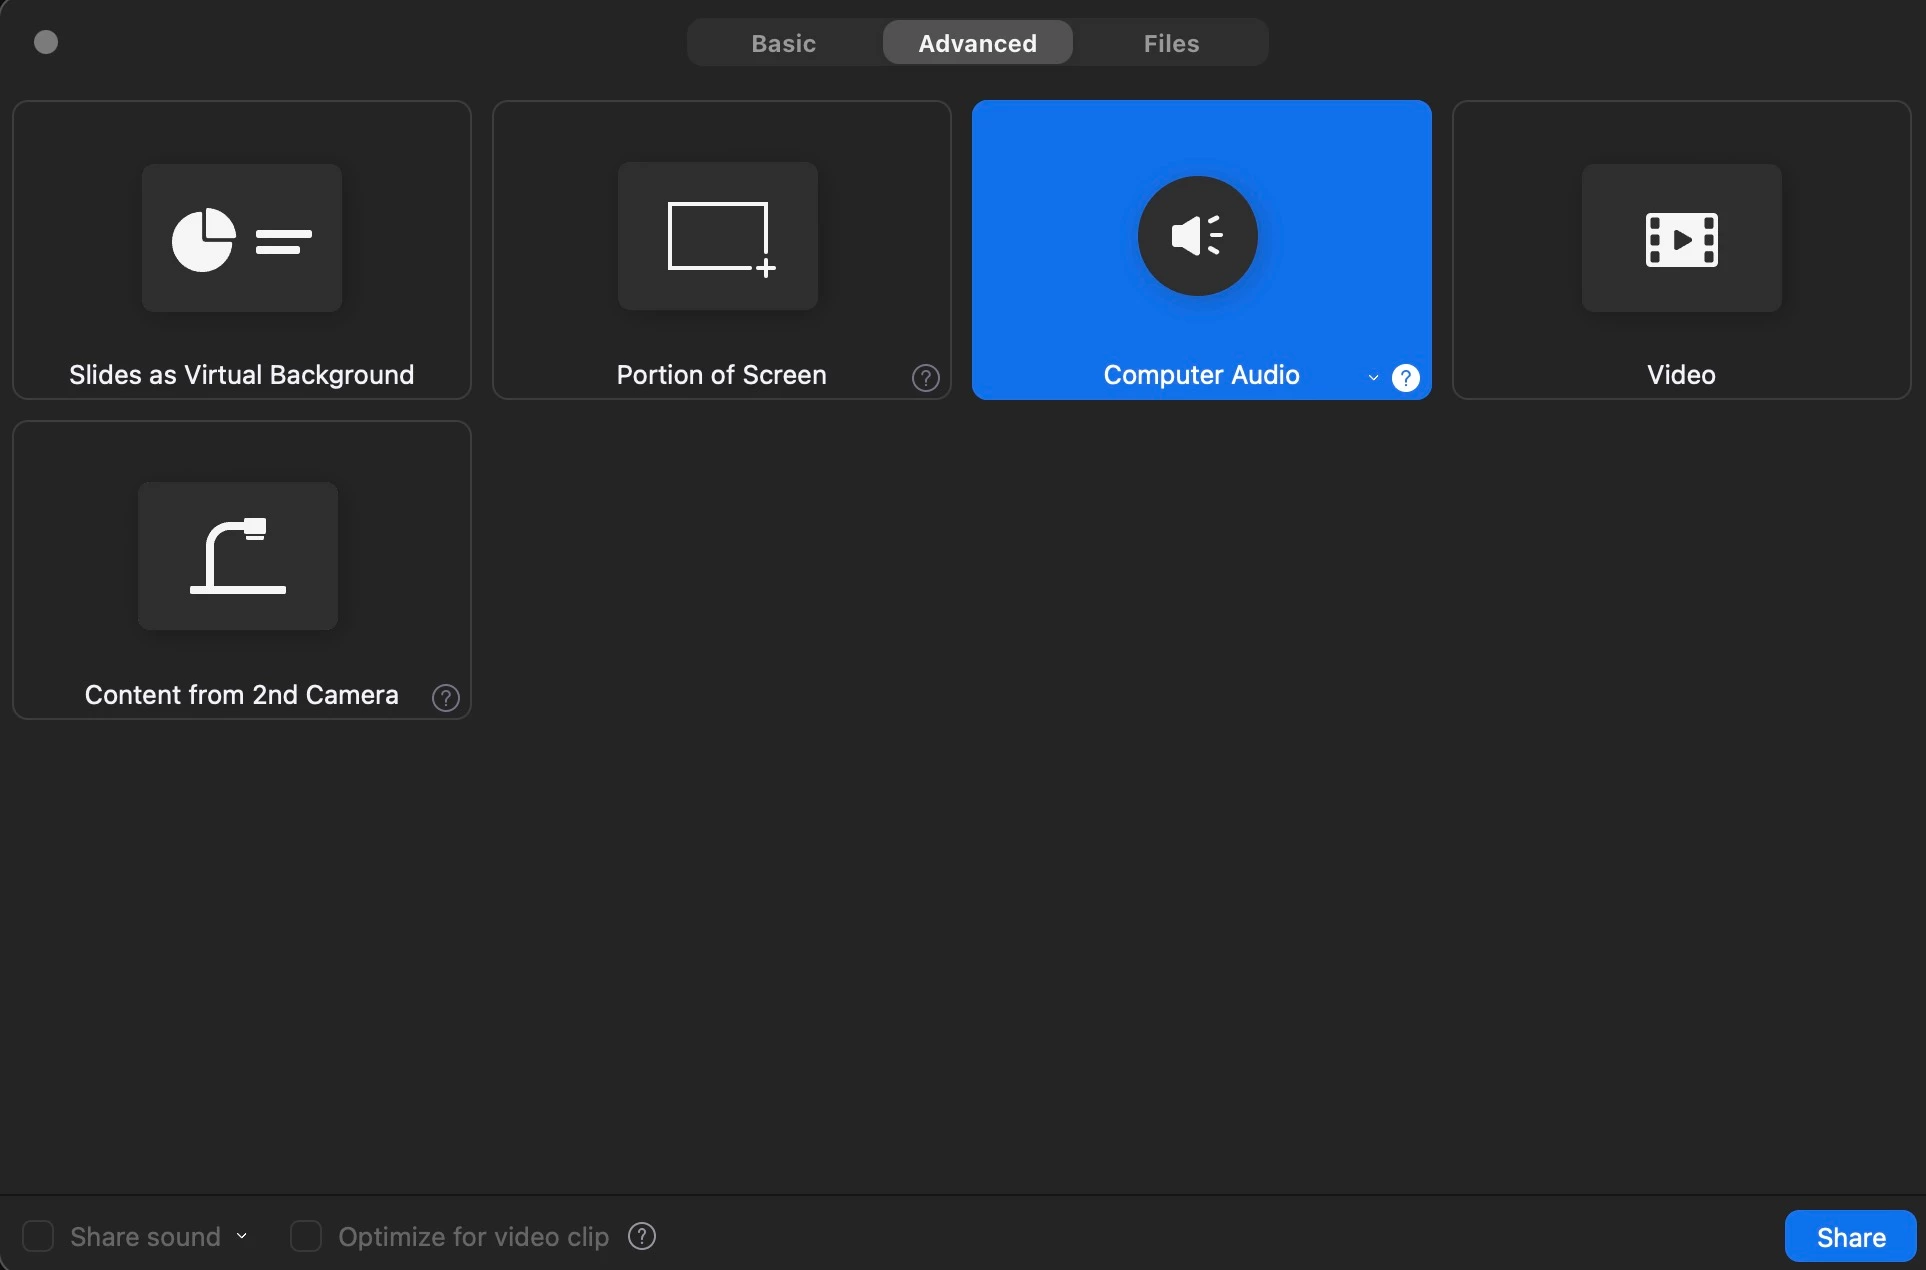Close the window using gray circle

(x=46, y=42)
